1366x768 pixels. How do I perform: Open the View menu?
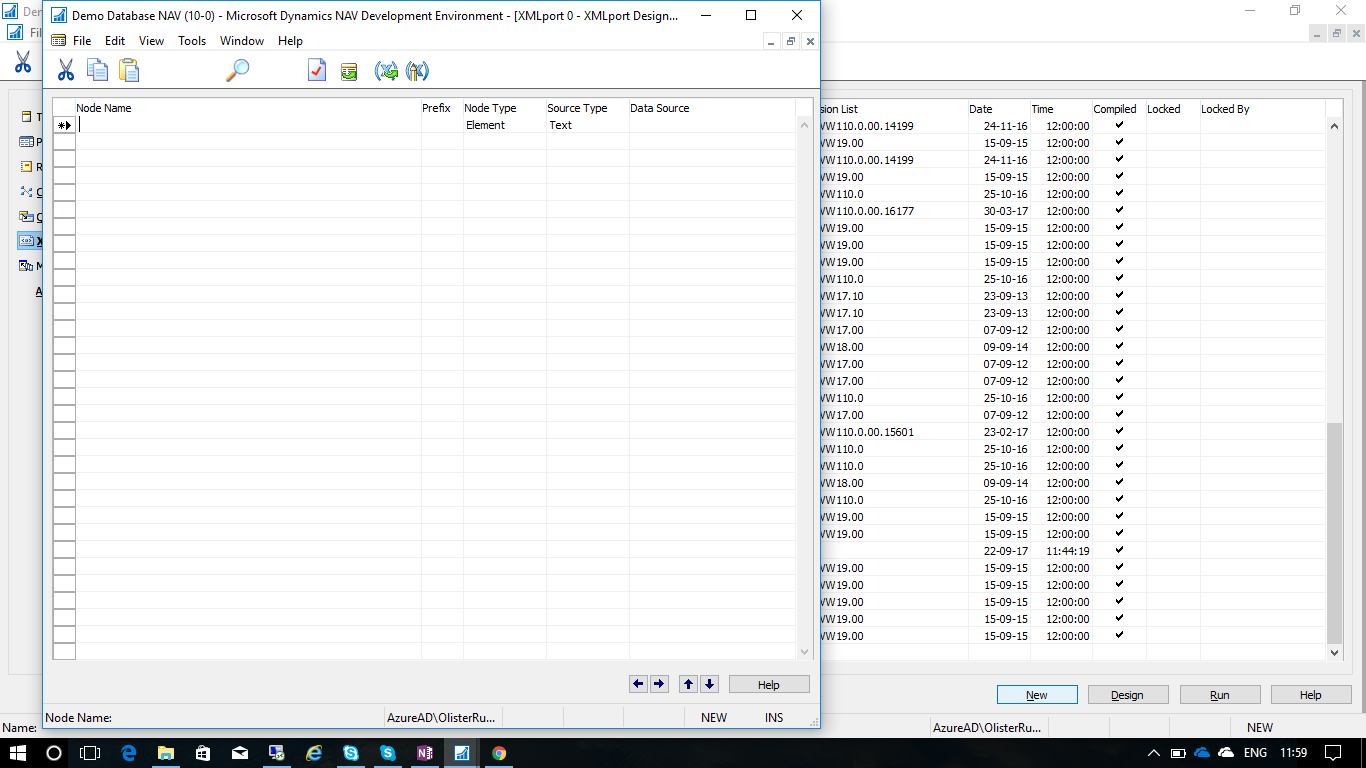click(x=151, y=41)
